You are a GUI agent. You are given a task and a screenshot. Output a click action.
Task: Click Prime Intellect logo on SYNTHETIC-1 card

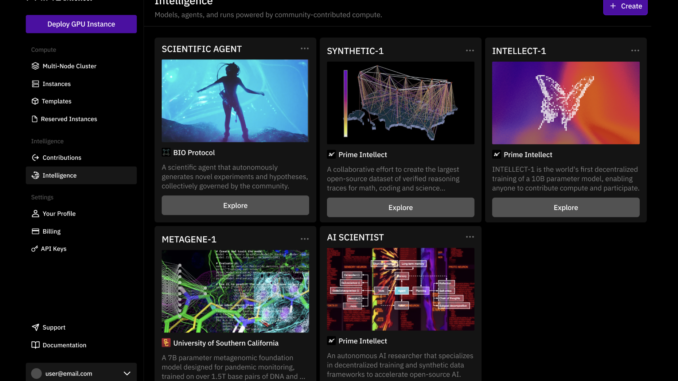pos(331,154)
